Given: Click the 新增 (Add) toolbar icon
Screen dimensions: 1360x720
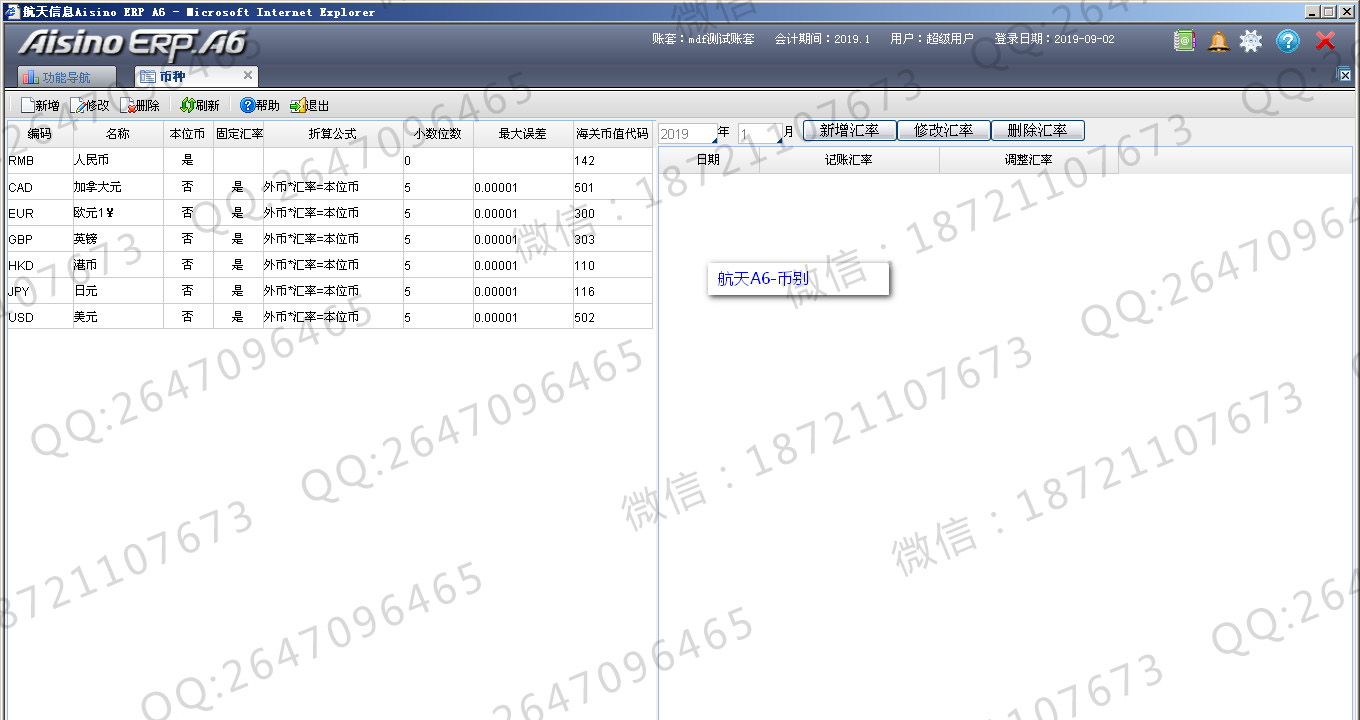Looking at the screenshot, I should (x=28, y=105).
